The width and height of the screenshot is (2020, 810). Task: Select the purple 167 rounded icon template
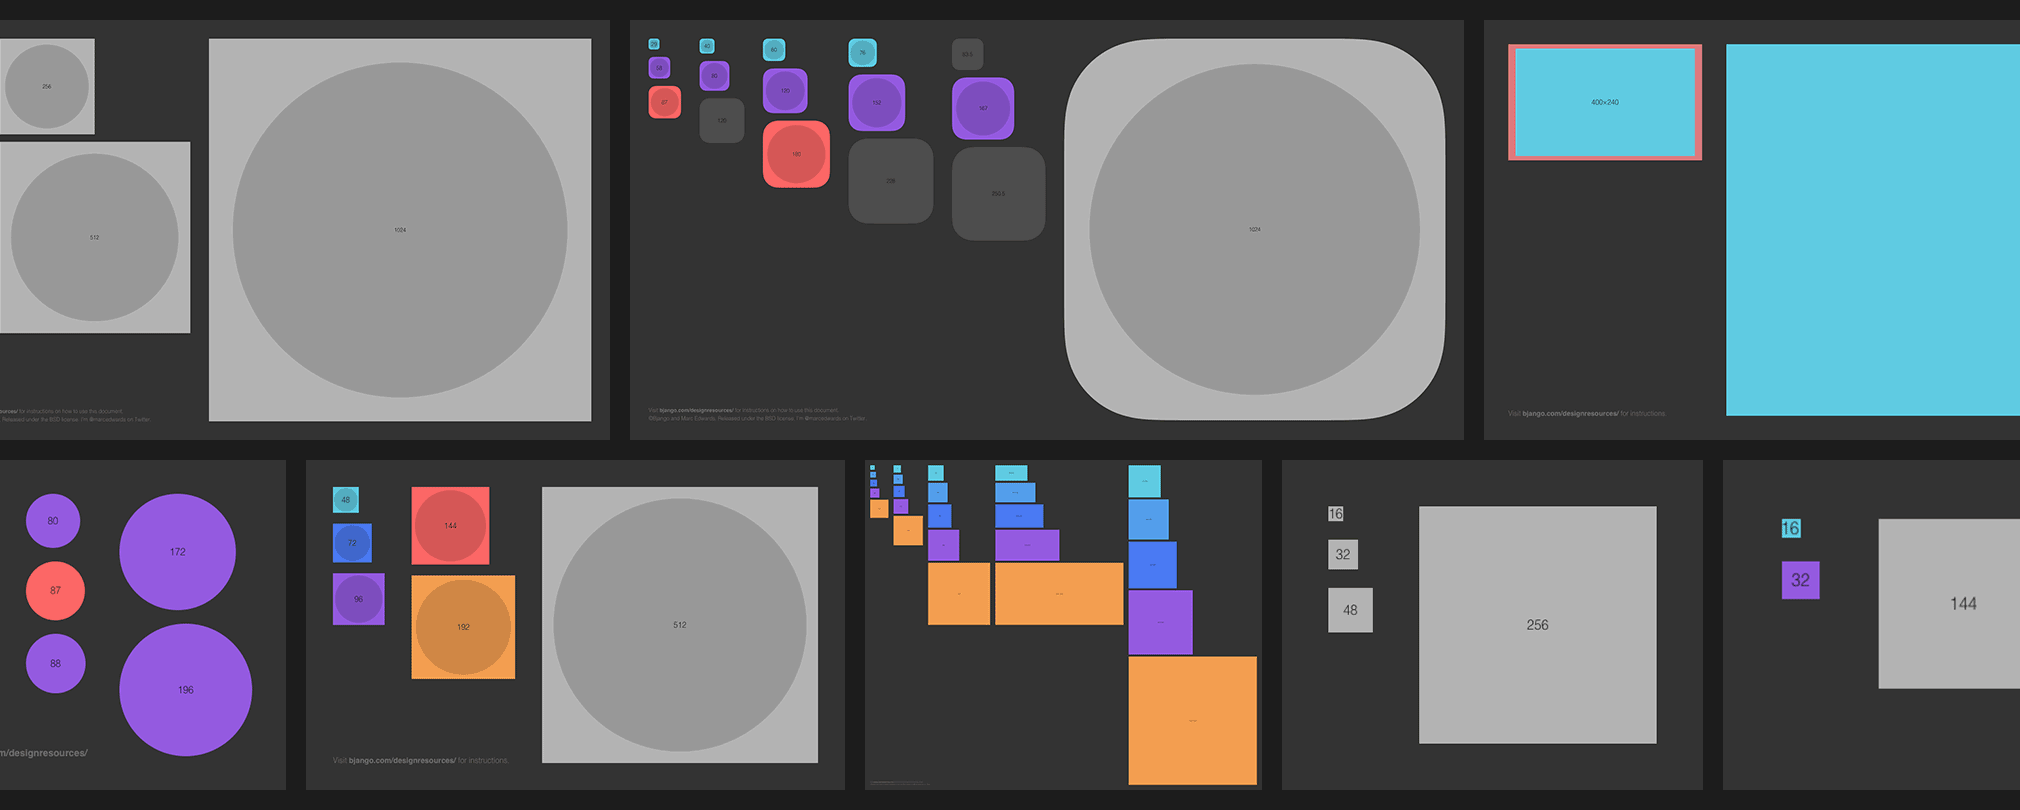(983, 108)
